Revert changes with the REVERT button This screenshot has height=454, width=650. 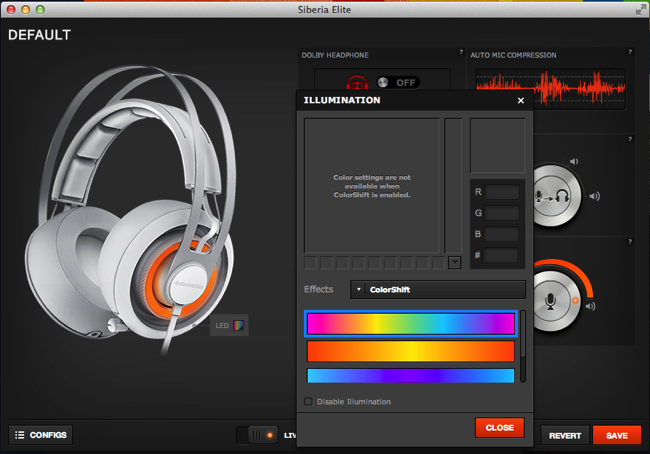[565, 435]
